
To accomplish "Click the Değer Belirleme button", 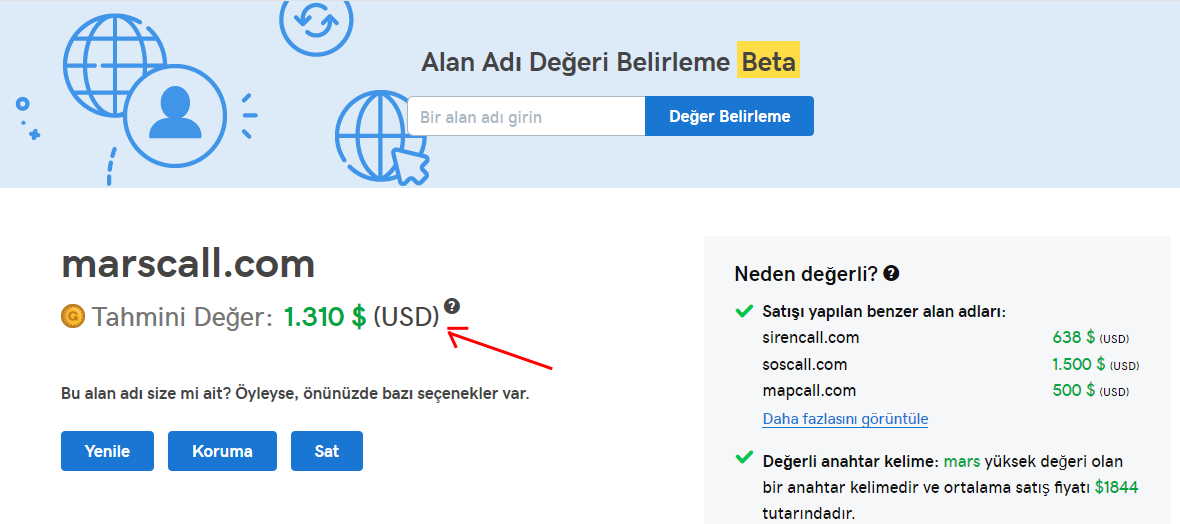I will pyautogui.click(x=729, y=116).
